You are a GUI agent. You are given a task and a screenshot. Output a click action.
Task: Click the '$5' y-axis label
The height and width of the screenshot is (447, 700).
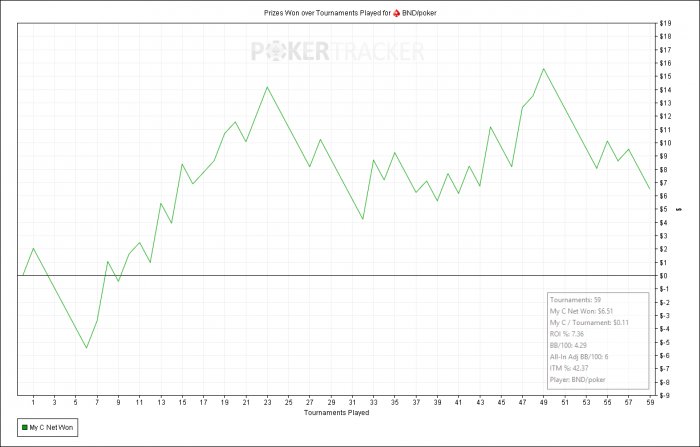tap(663, 209)
